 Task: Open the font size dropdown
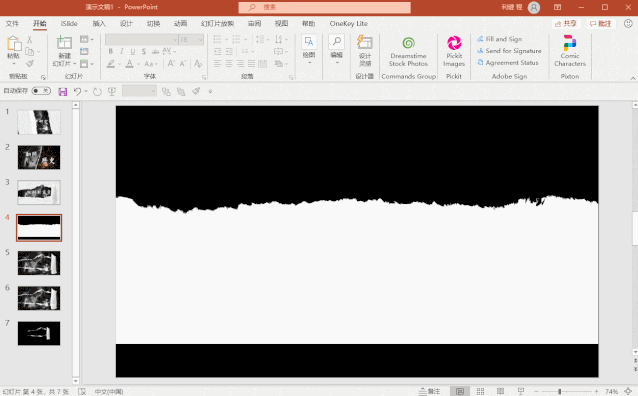(201, 39)
